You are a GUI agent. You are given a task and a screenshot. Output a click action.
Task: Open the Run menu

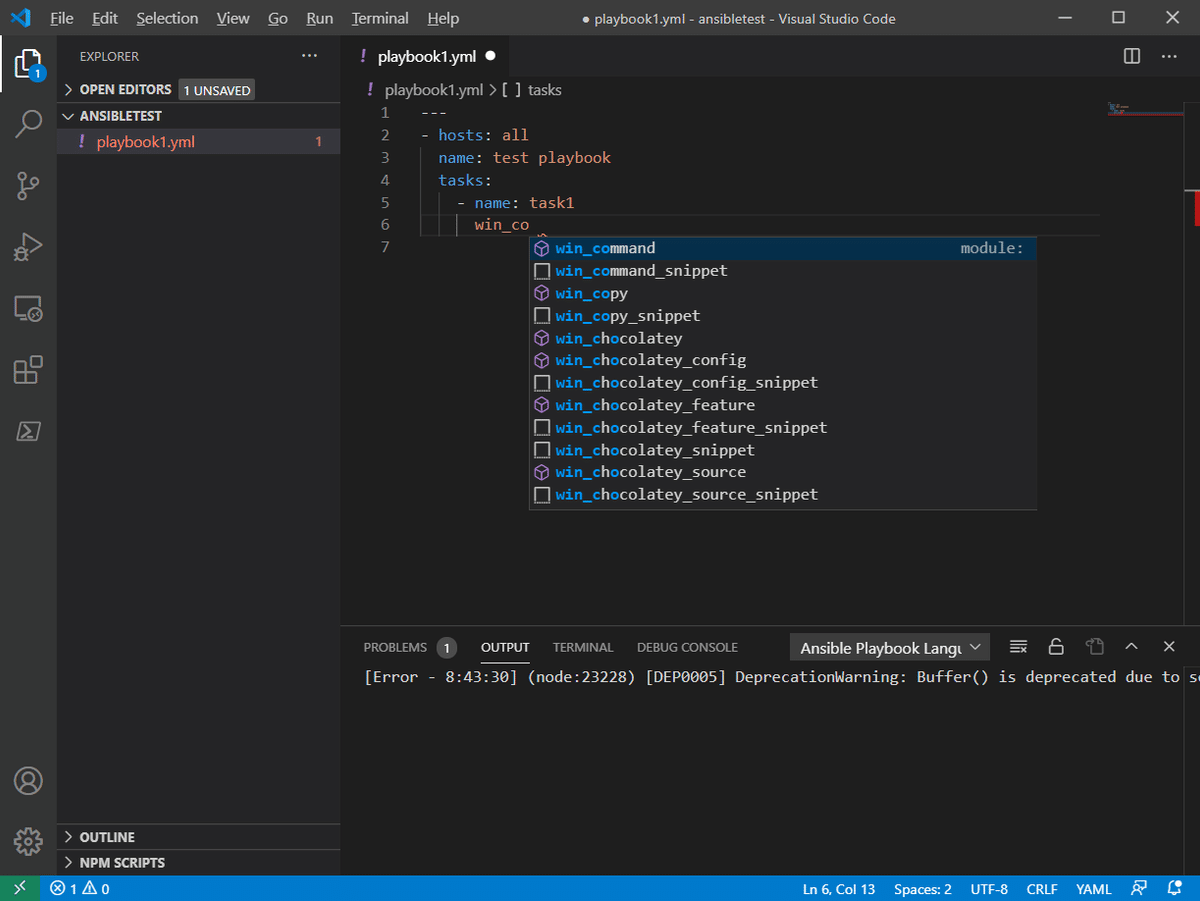pos(320,18)
